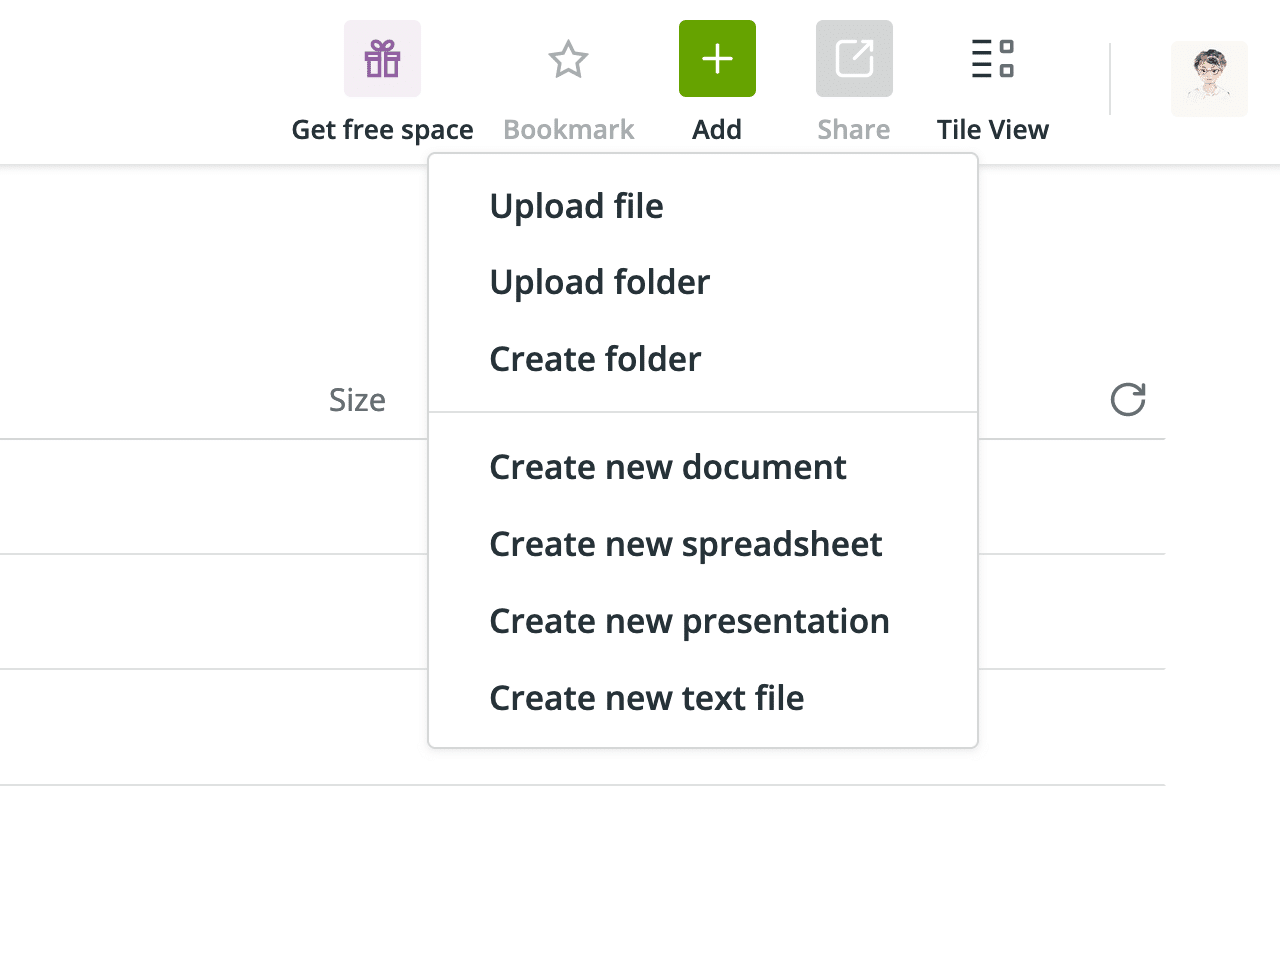Click the Get free space label
This screenshot has height=960, width=1280.
click(x=382, y=130)
